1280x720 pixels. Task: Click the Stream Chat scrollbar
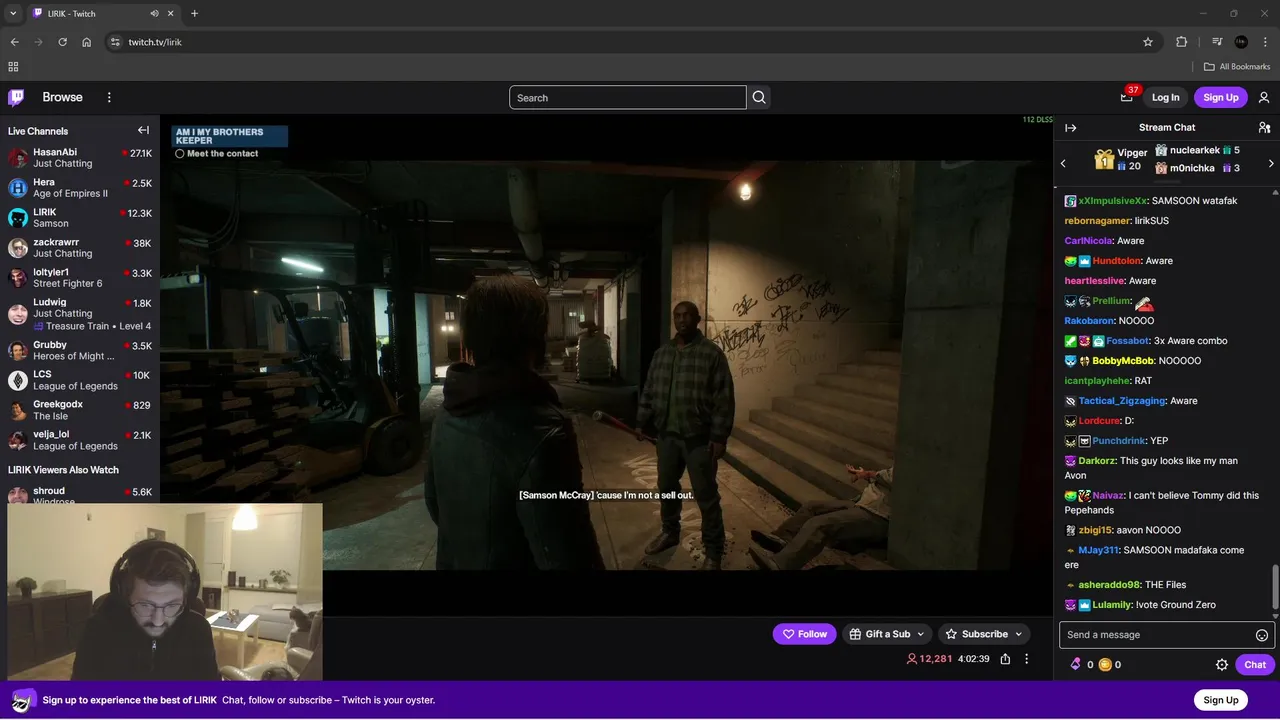1275,586
